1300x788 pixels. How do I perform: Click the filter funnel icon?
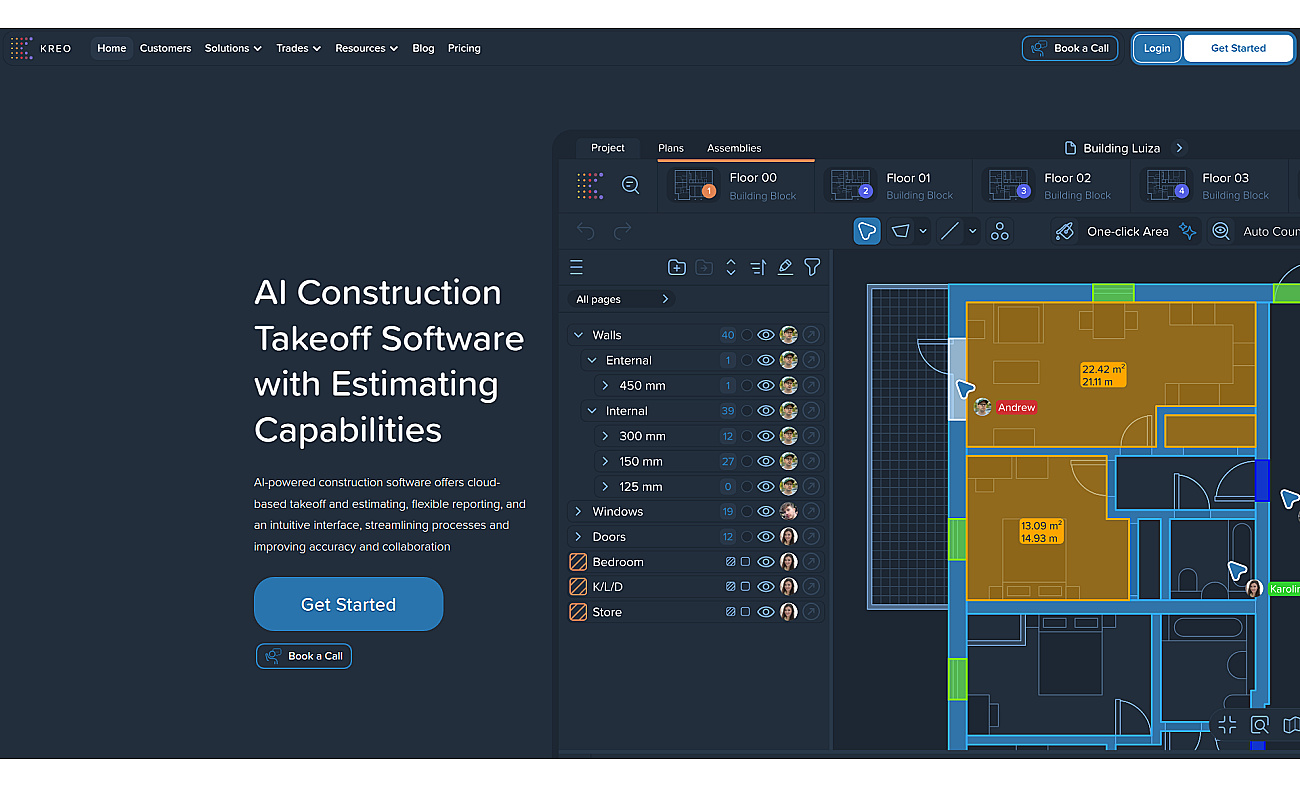812,267
